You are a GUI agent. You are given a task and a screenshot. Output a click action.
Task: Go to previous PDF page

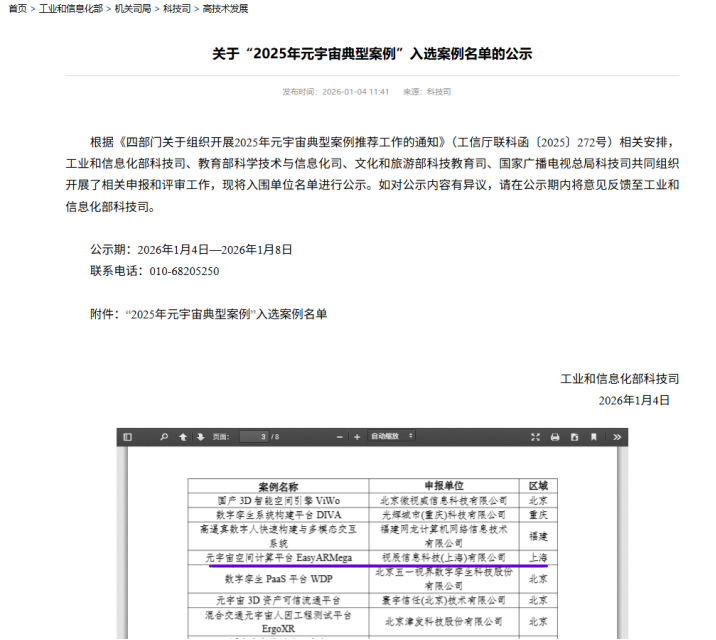click(183, 437)
